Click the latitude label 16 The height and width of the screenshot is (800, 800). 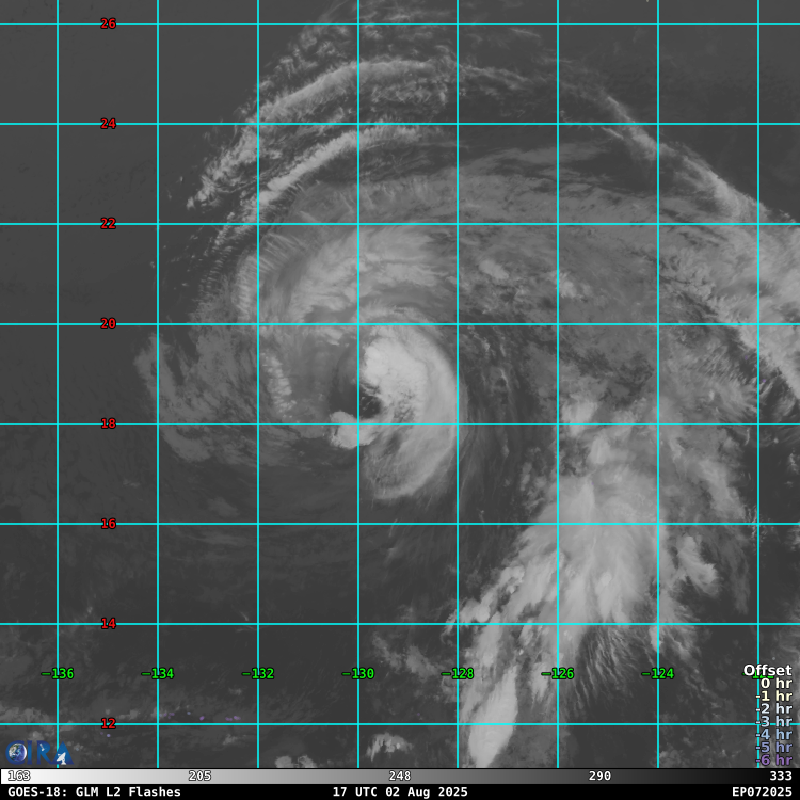tap(108, 523)
